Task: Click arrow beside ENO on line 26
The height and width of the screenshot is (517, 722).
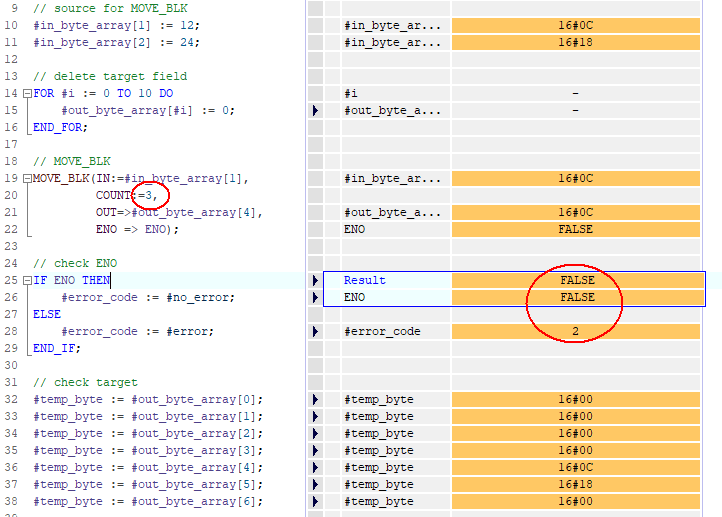Action: [315, 298]
